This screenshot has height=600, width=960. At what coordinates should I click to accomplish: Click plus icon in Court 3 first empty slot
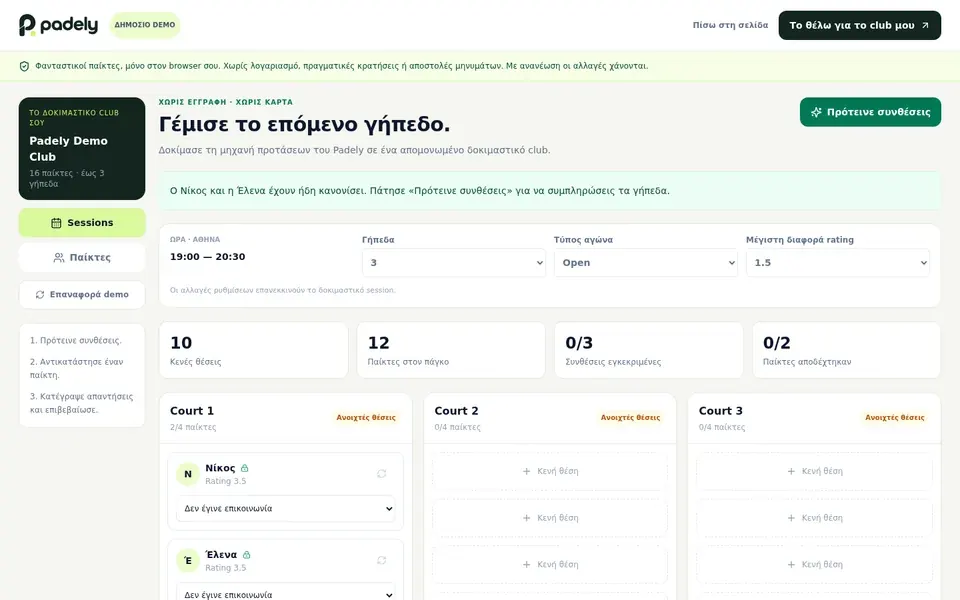(x=791, y=471)
